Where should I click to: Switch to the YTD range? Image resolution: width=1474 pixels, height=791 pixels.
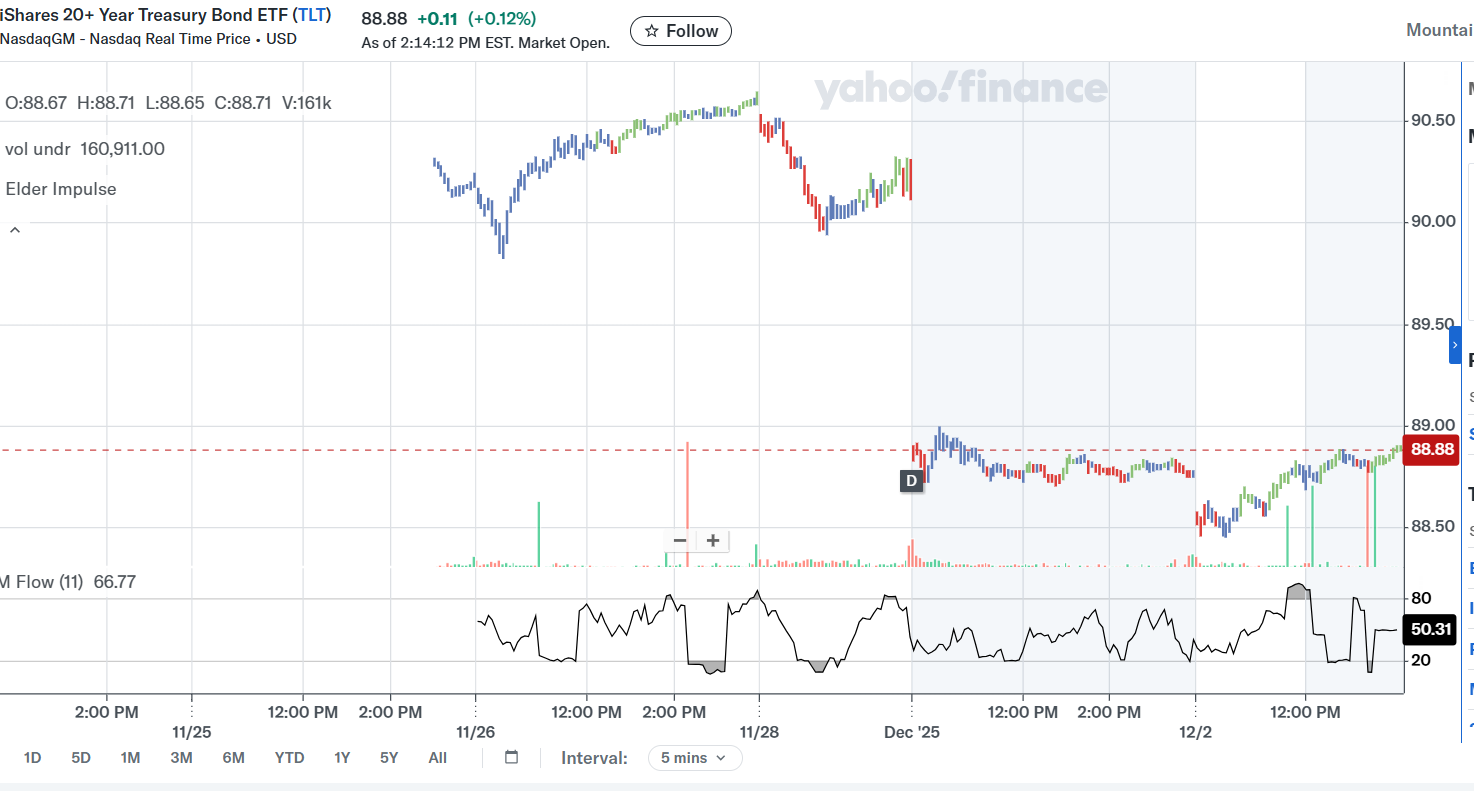[289, 758]
